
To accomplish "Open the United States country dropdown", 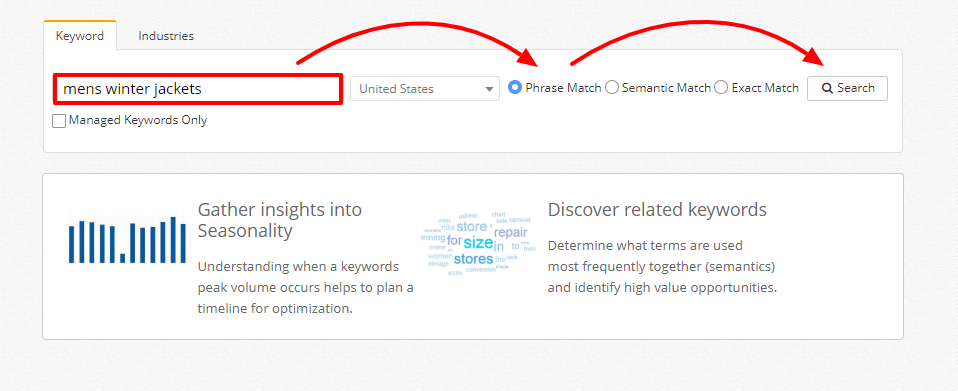I will pyautogui.click(x=425, y=89).
